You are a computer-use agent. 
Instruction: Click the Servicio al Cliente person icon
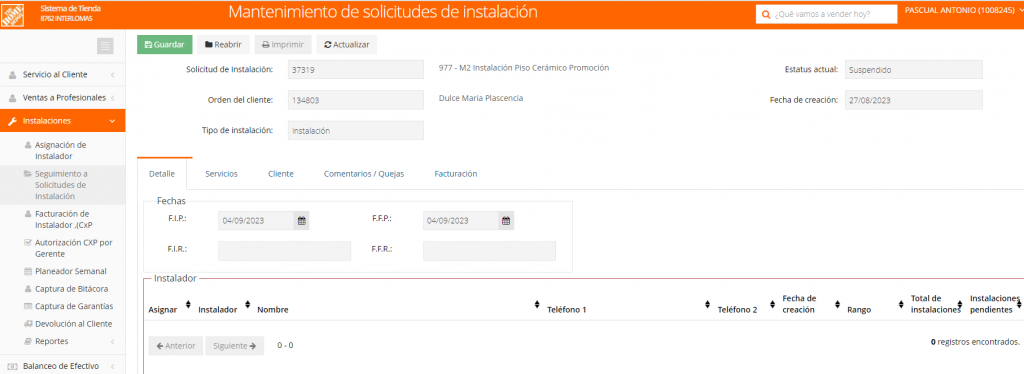point(13,75)
